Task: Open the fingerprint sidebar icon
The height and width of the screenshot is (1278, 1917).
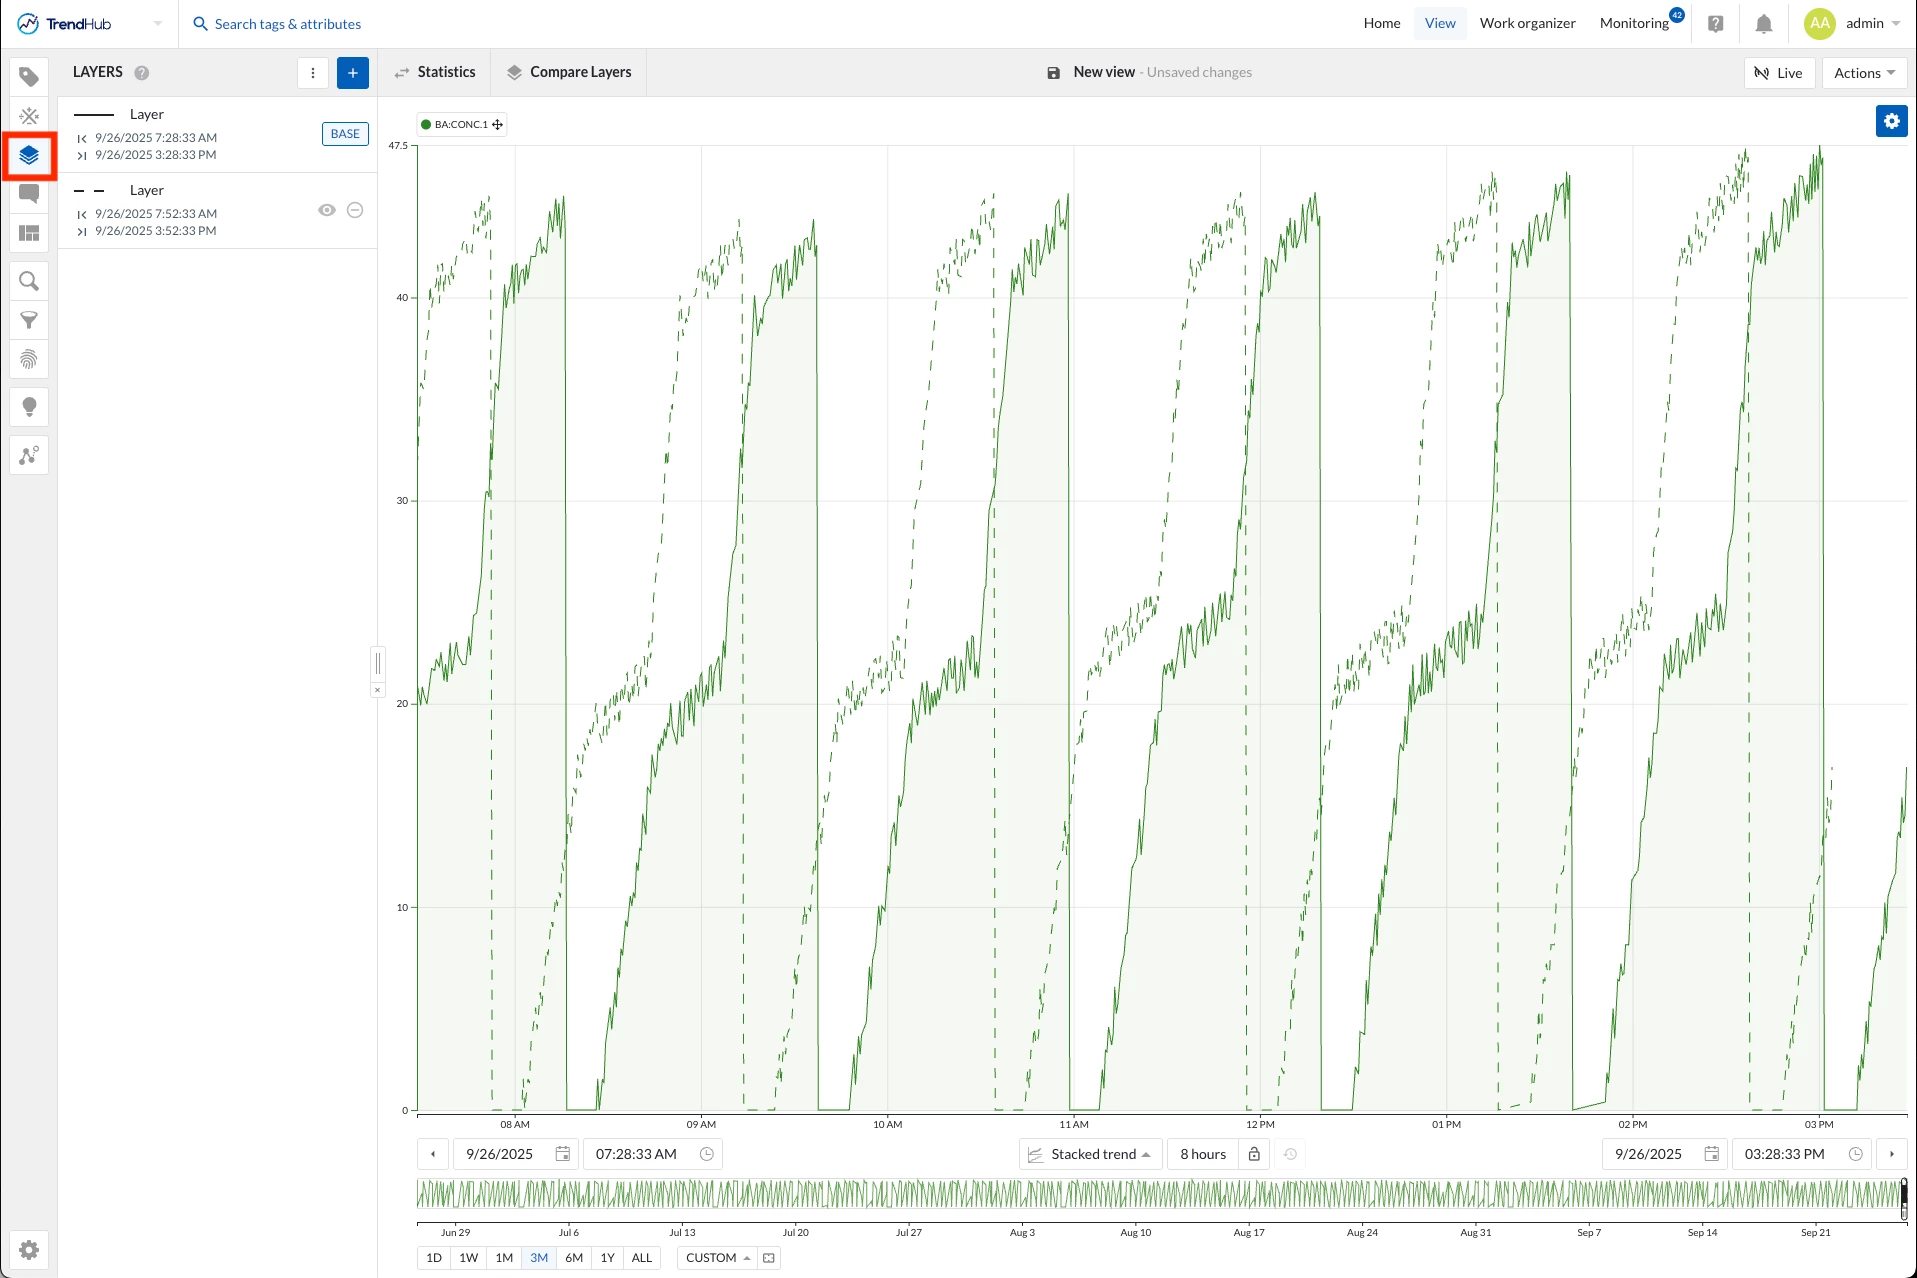Action: (x=29, y=359)
